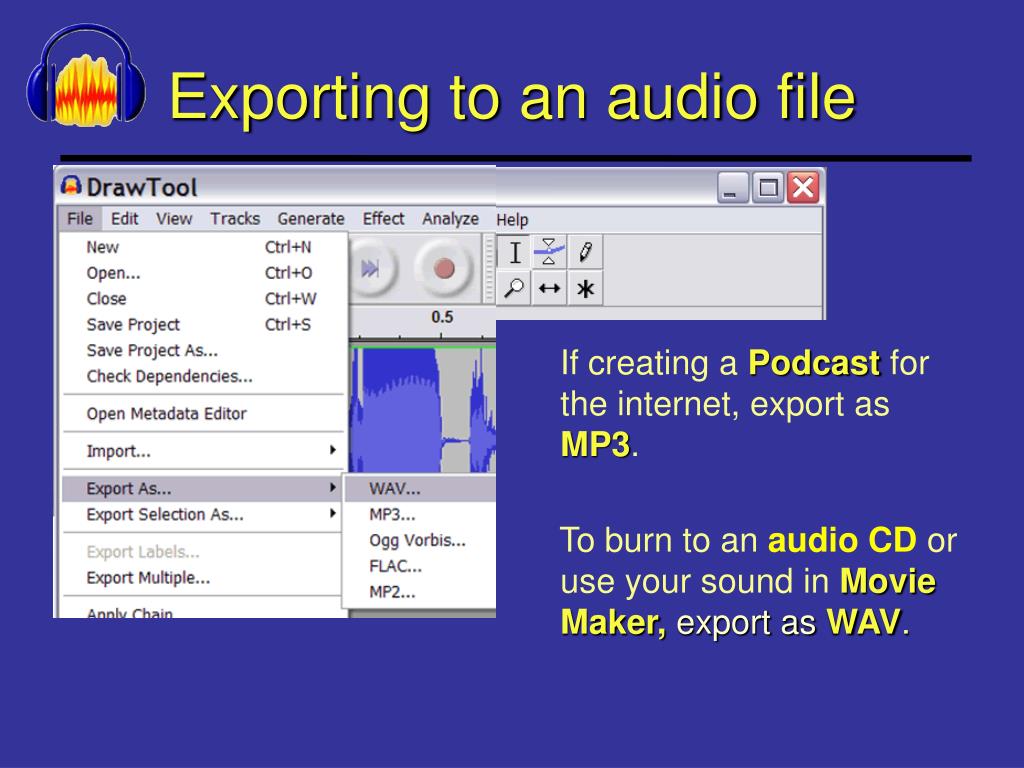Screen dimensions: 1024x768
Task: Close the DrawTool window
Action: 803,188
